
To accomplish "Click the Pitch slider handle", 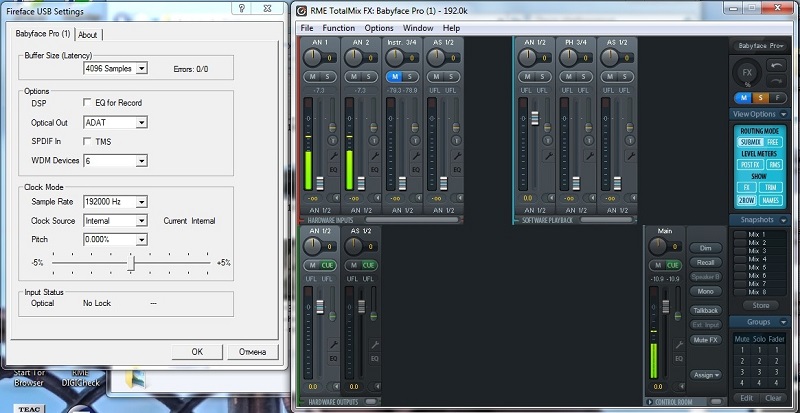I will (130, 262).
